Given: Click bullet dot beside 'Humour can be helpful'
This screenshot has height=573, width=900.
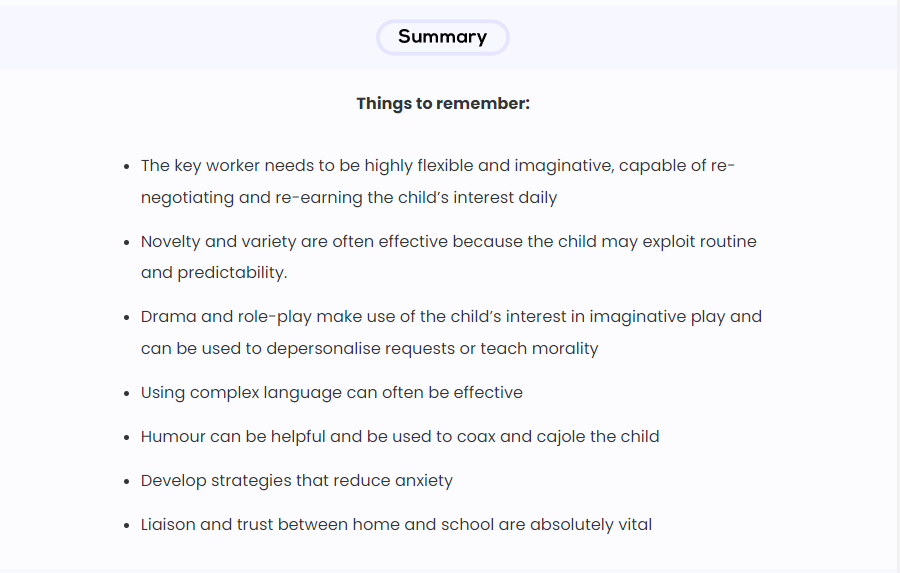Looking at the screenshot, I should point(127,438).
